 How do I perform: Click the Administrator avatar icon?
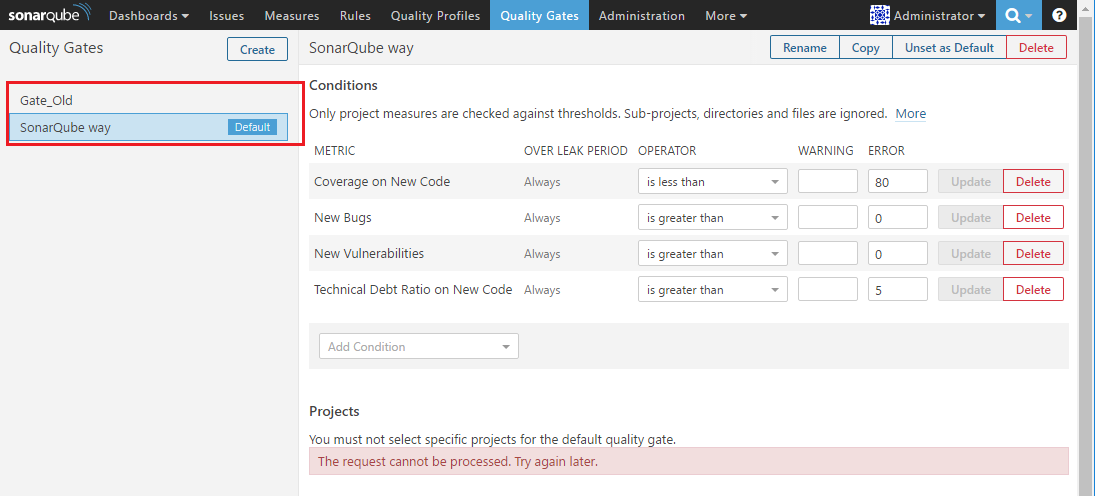click(879, 15)
